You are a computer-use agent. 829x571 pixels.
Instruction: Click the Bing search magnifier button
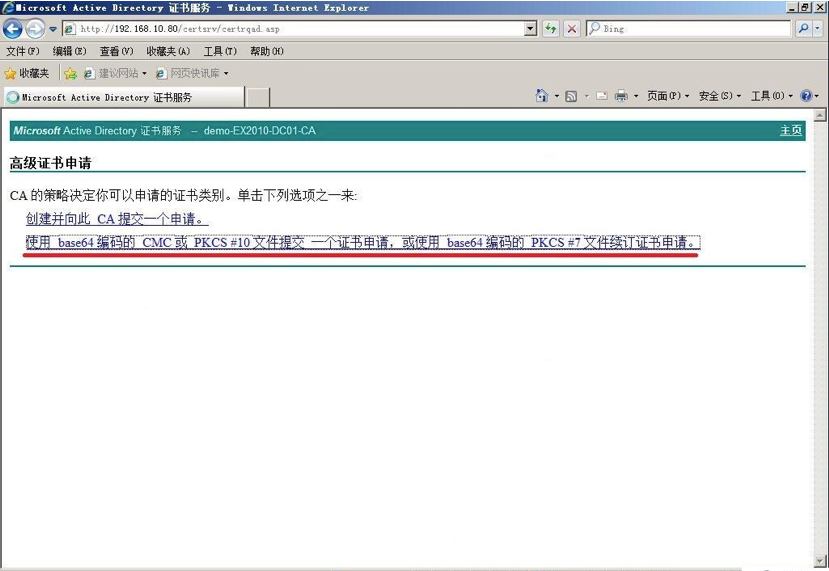pyautogui.click(x=803, y=29)
